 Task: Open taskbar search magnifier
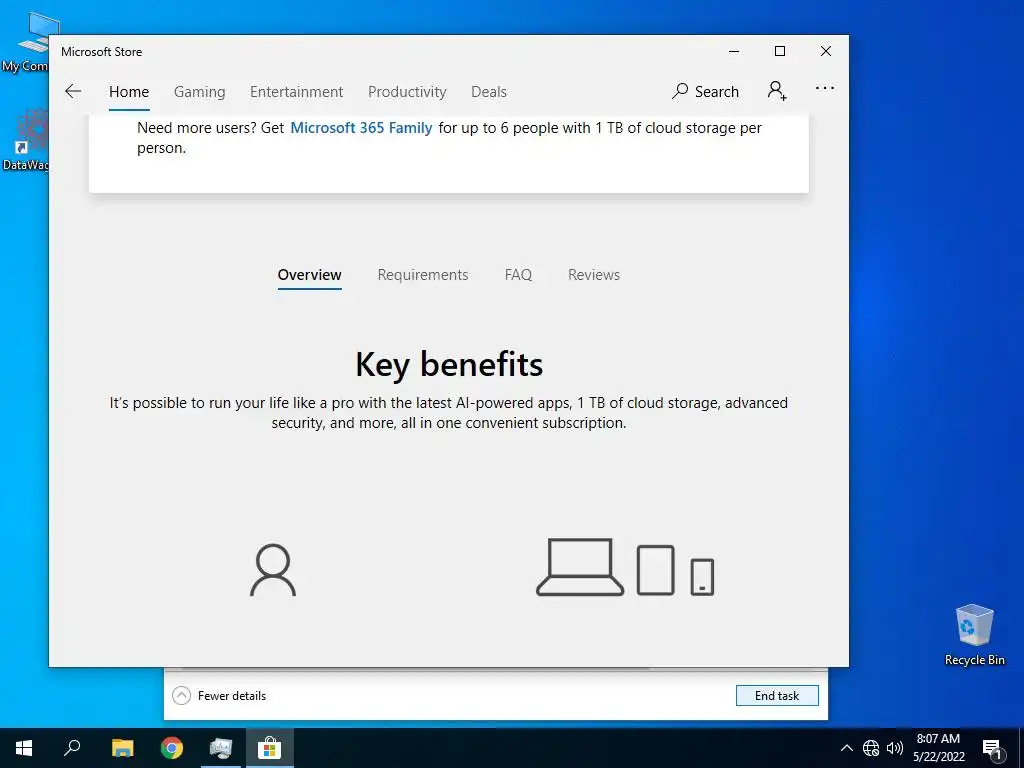click(72, 748)
